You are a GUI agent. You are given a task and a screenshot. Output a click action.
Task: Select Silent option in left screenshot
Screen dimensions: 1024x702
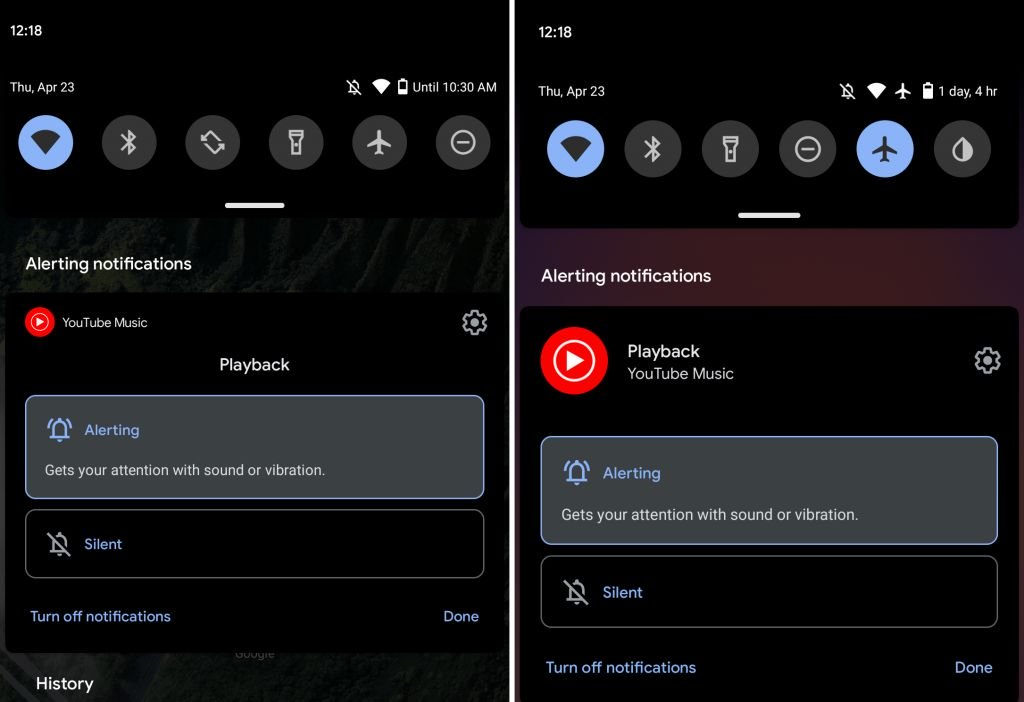[x=255, y=544]
